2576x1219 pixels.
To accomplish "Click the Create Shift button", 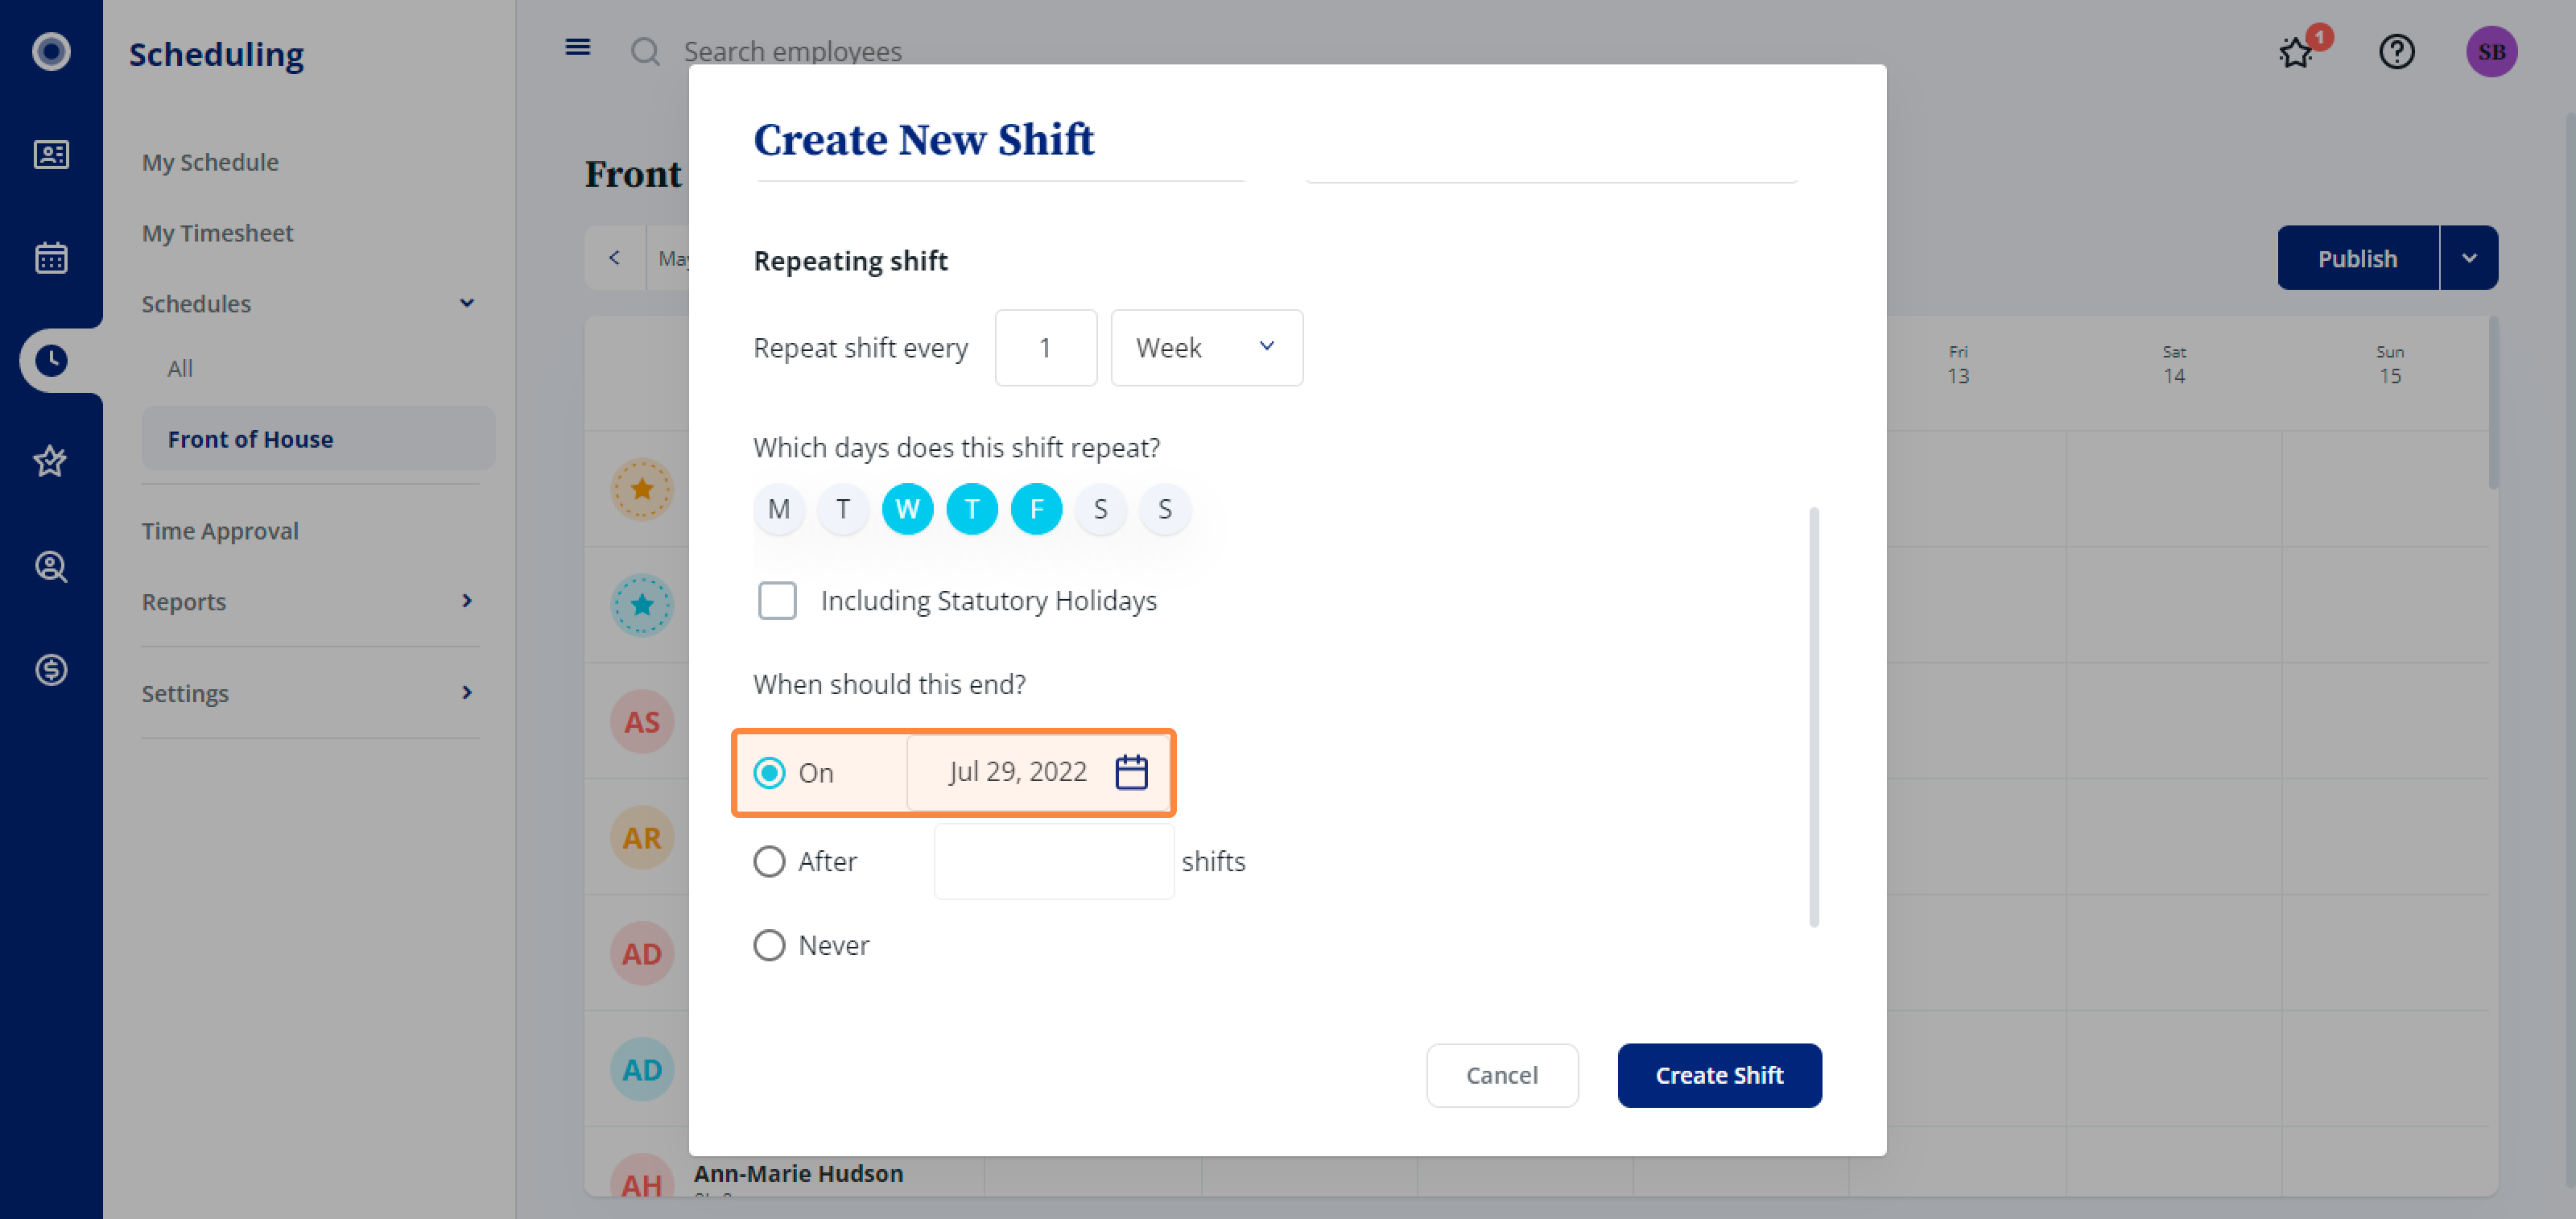I will coord(1719,1075).
